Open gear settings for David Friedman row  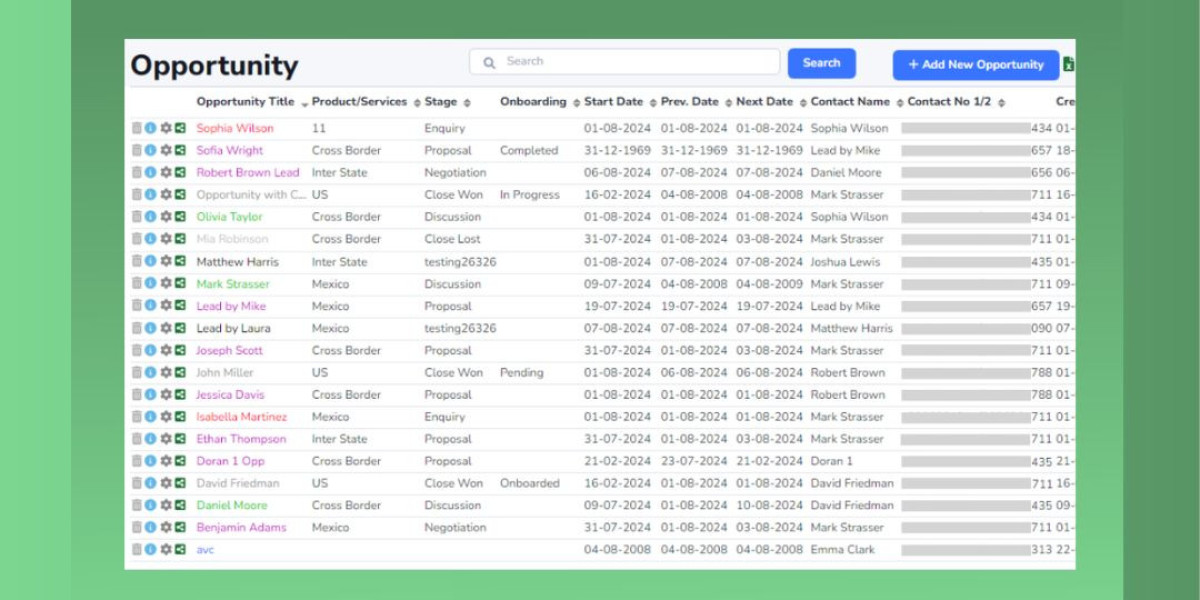[166, 483]
